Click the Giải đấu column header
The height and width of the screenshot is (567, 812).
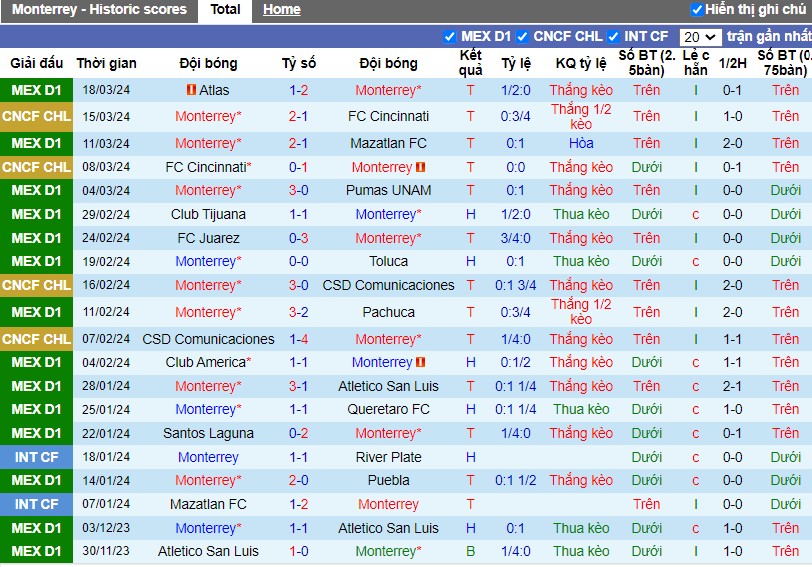(x=36, y=63)
